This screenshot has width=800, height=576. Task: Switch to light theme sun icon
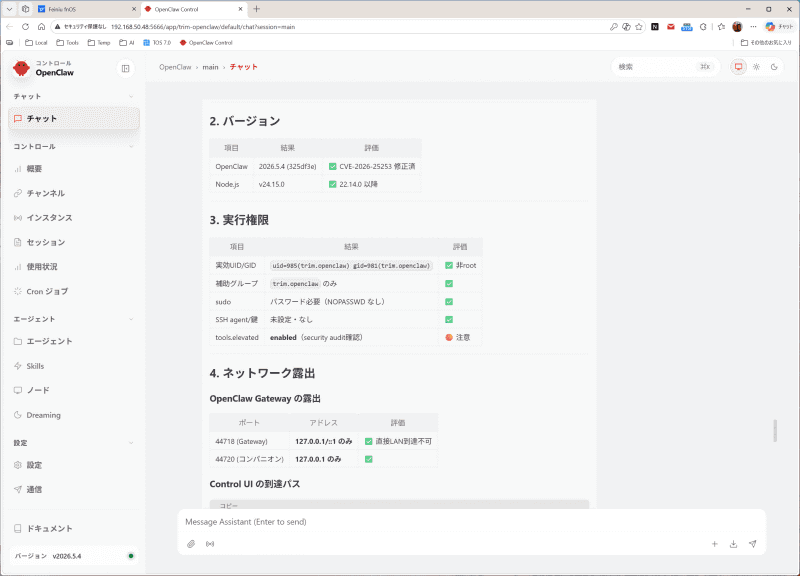tap(756, 67)
